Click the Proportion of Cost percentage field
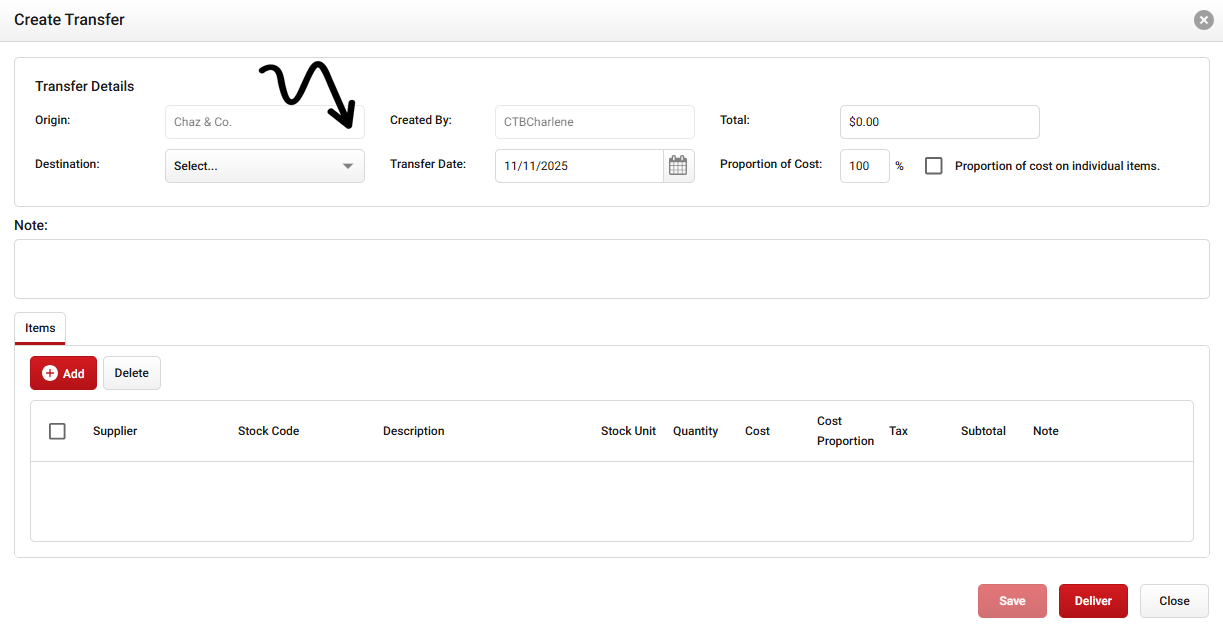 click(864, 166)
